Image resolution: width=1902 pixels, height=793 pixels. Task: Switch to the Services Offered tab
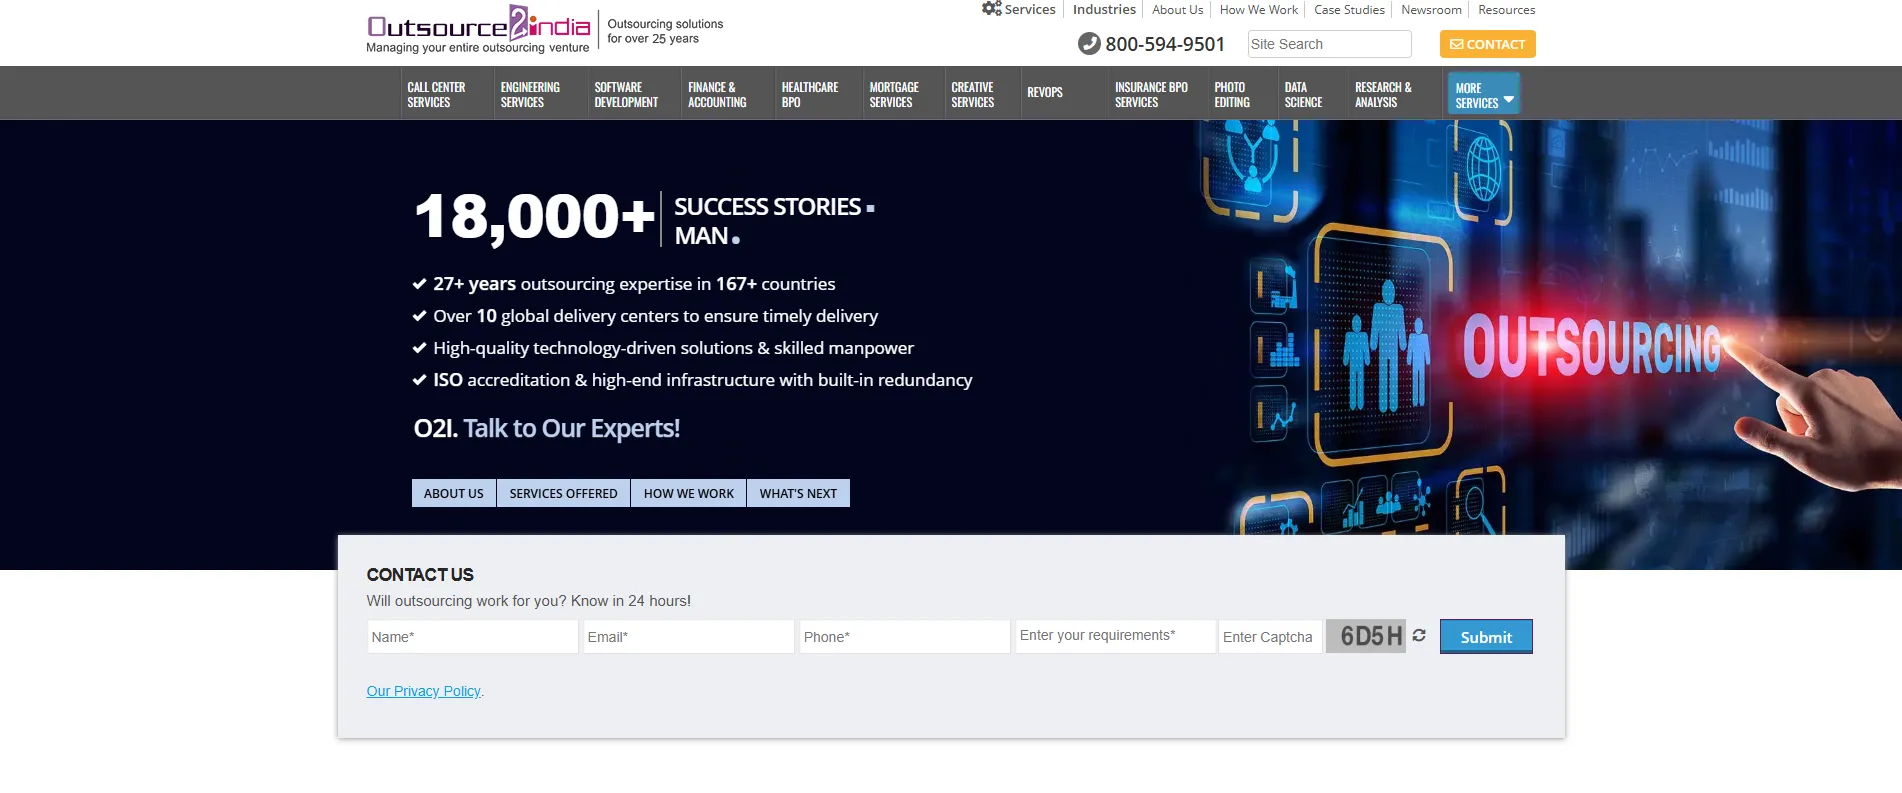[563, 493]
